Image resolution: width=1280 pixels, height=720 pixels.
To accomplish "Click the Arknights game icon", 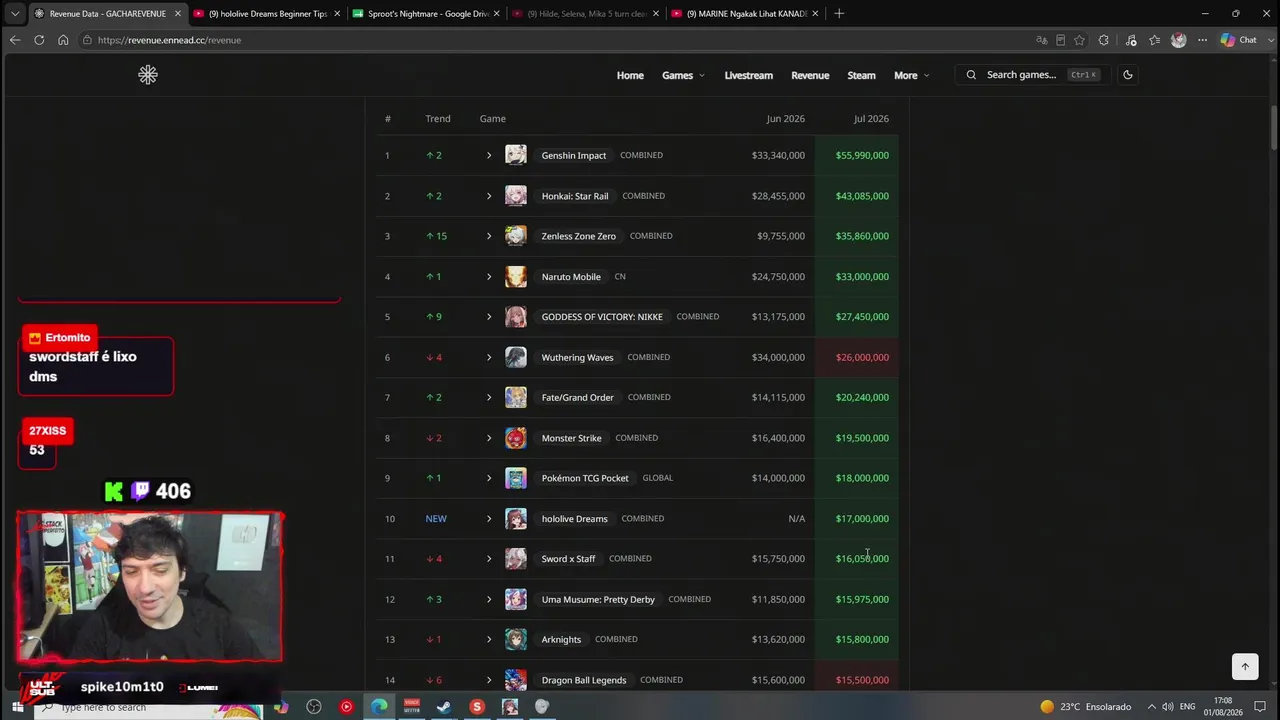I will coord(516,640).
